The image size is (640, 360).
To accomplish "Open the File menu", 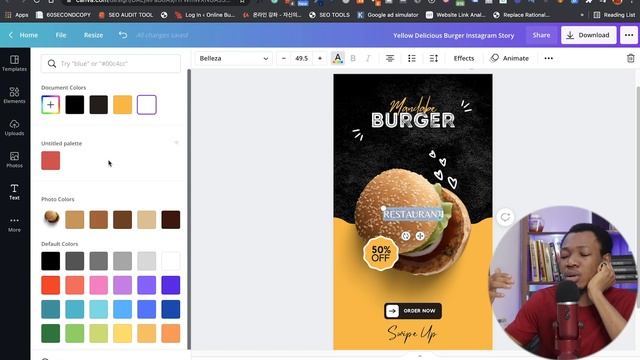I will pyautogui.click(x=61, y=35).
